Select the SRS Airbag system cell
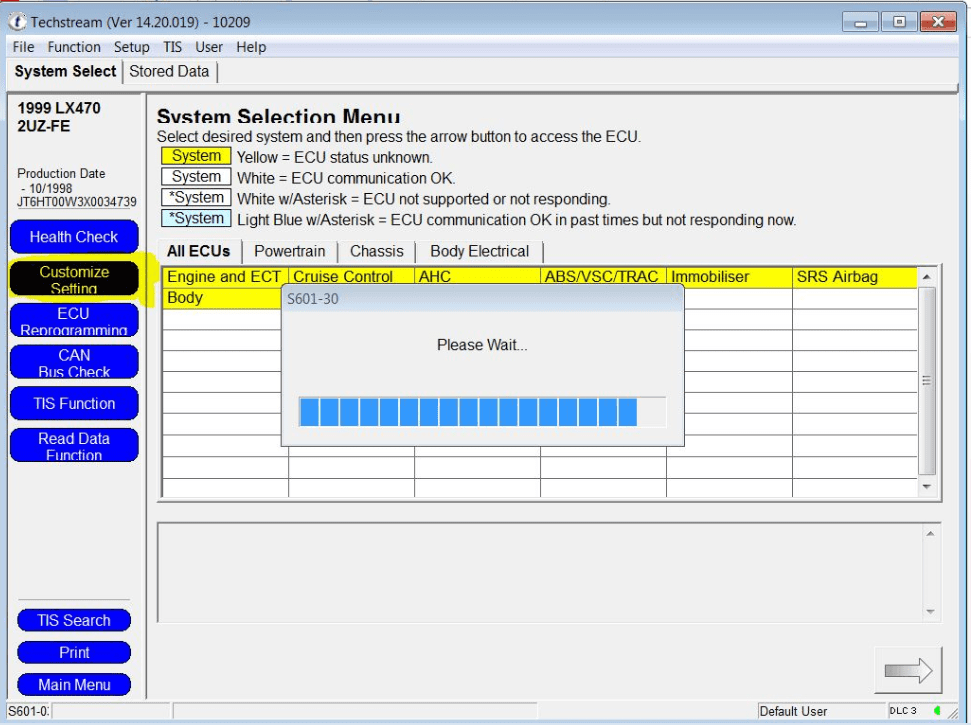Viewport: 971px width, 725px height. (x=855, y=277)
